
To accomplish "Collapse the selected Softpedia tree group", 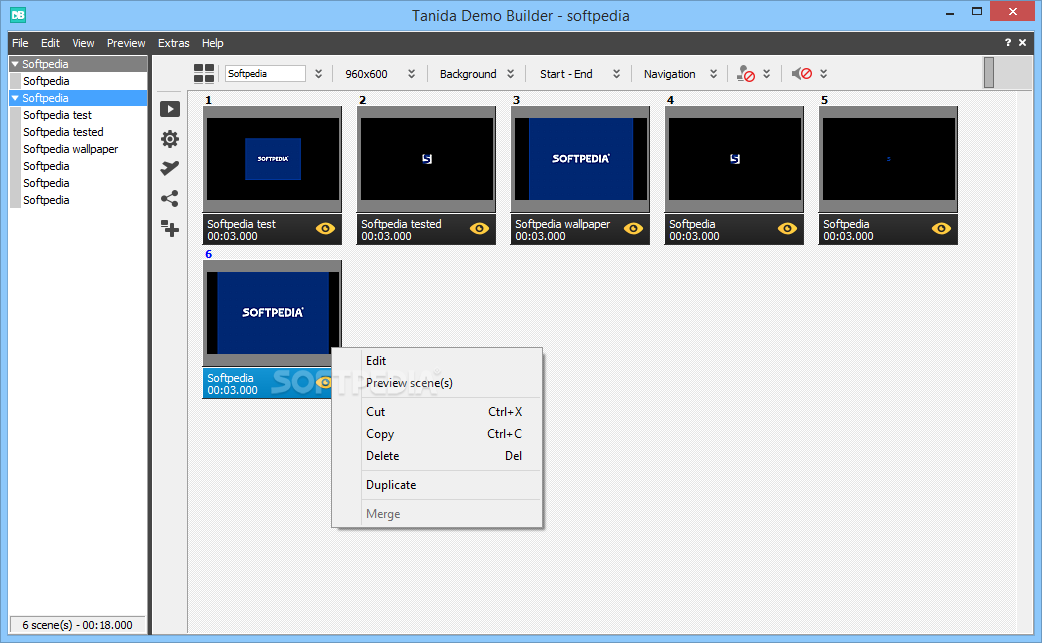I will pyautogui.click(x=15, y=98).
